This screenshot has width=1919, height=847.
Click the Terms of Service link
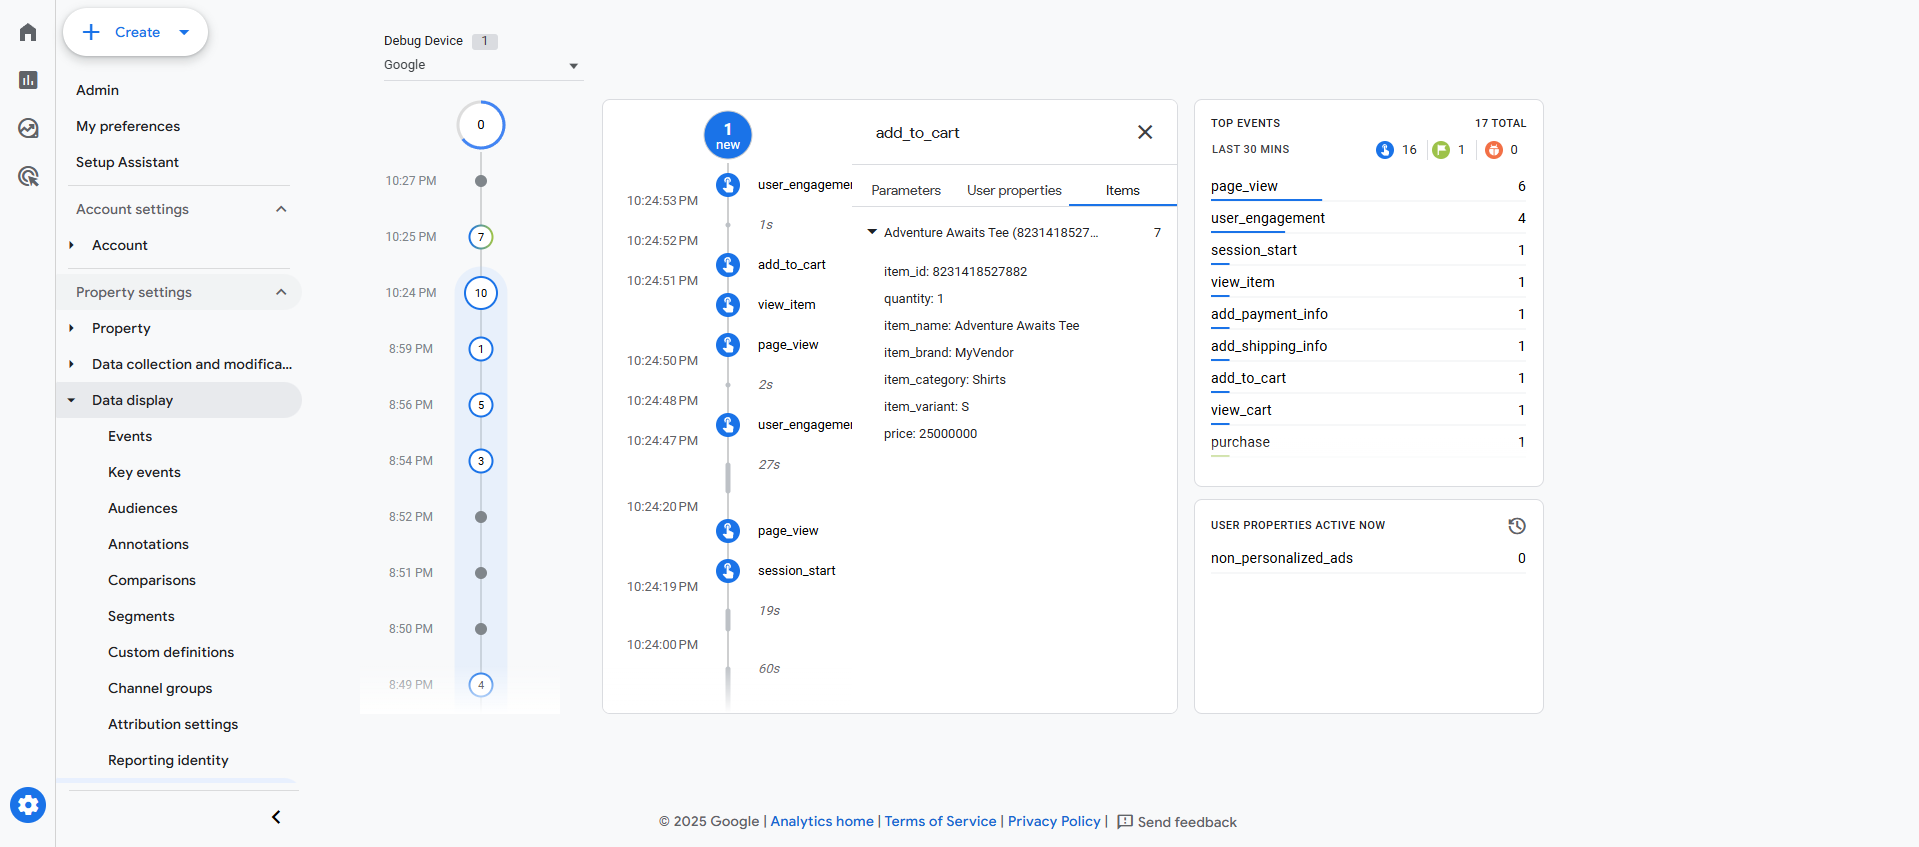tap(940, 821)
